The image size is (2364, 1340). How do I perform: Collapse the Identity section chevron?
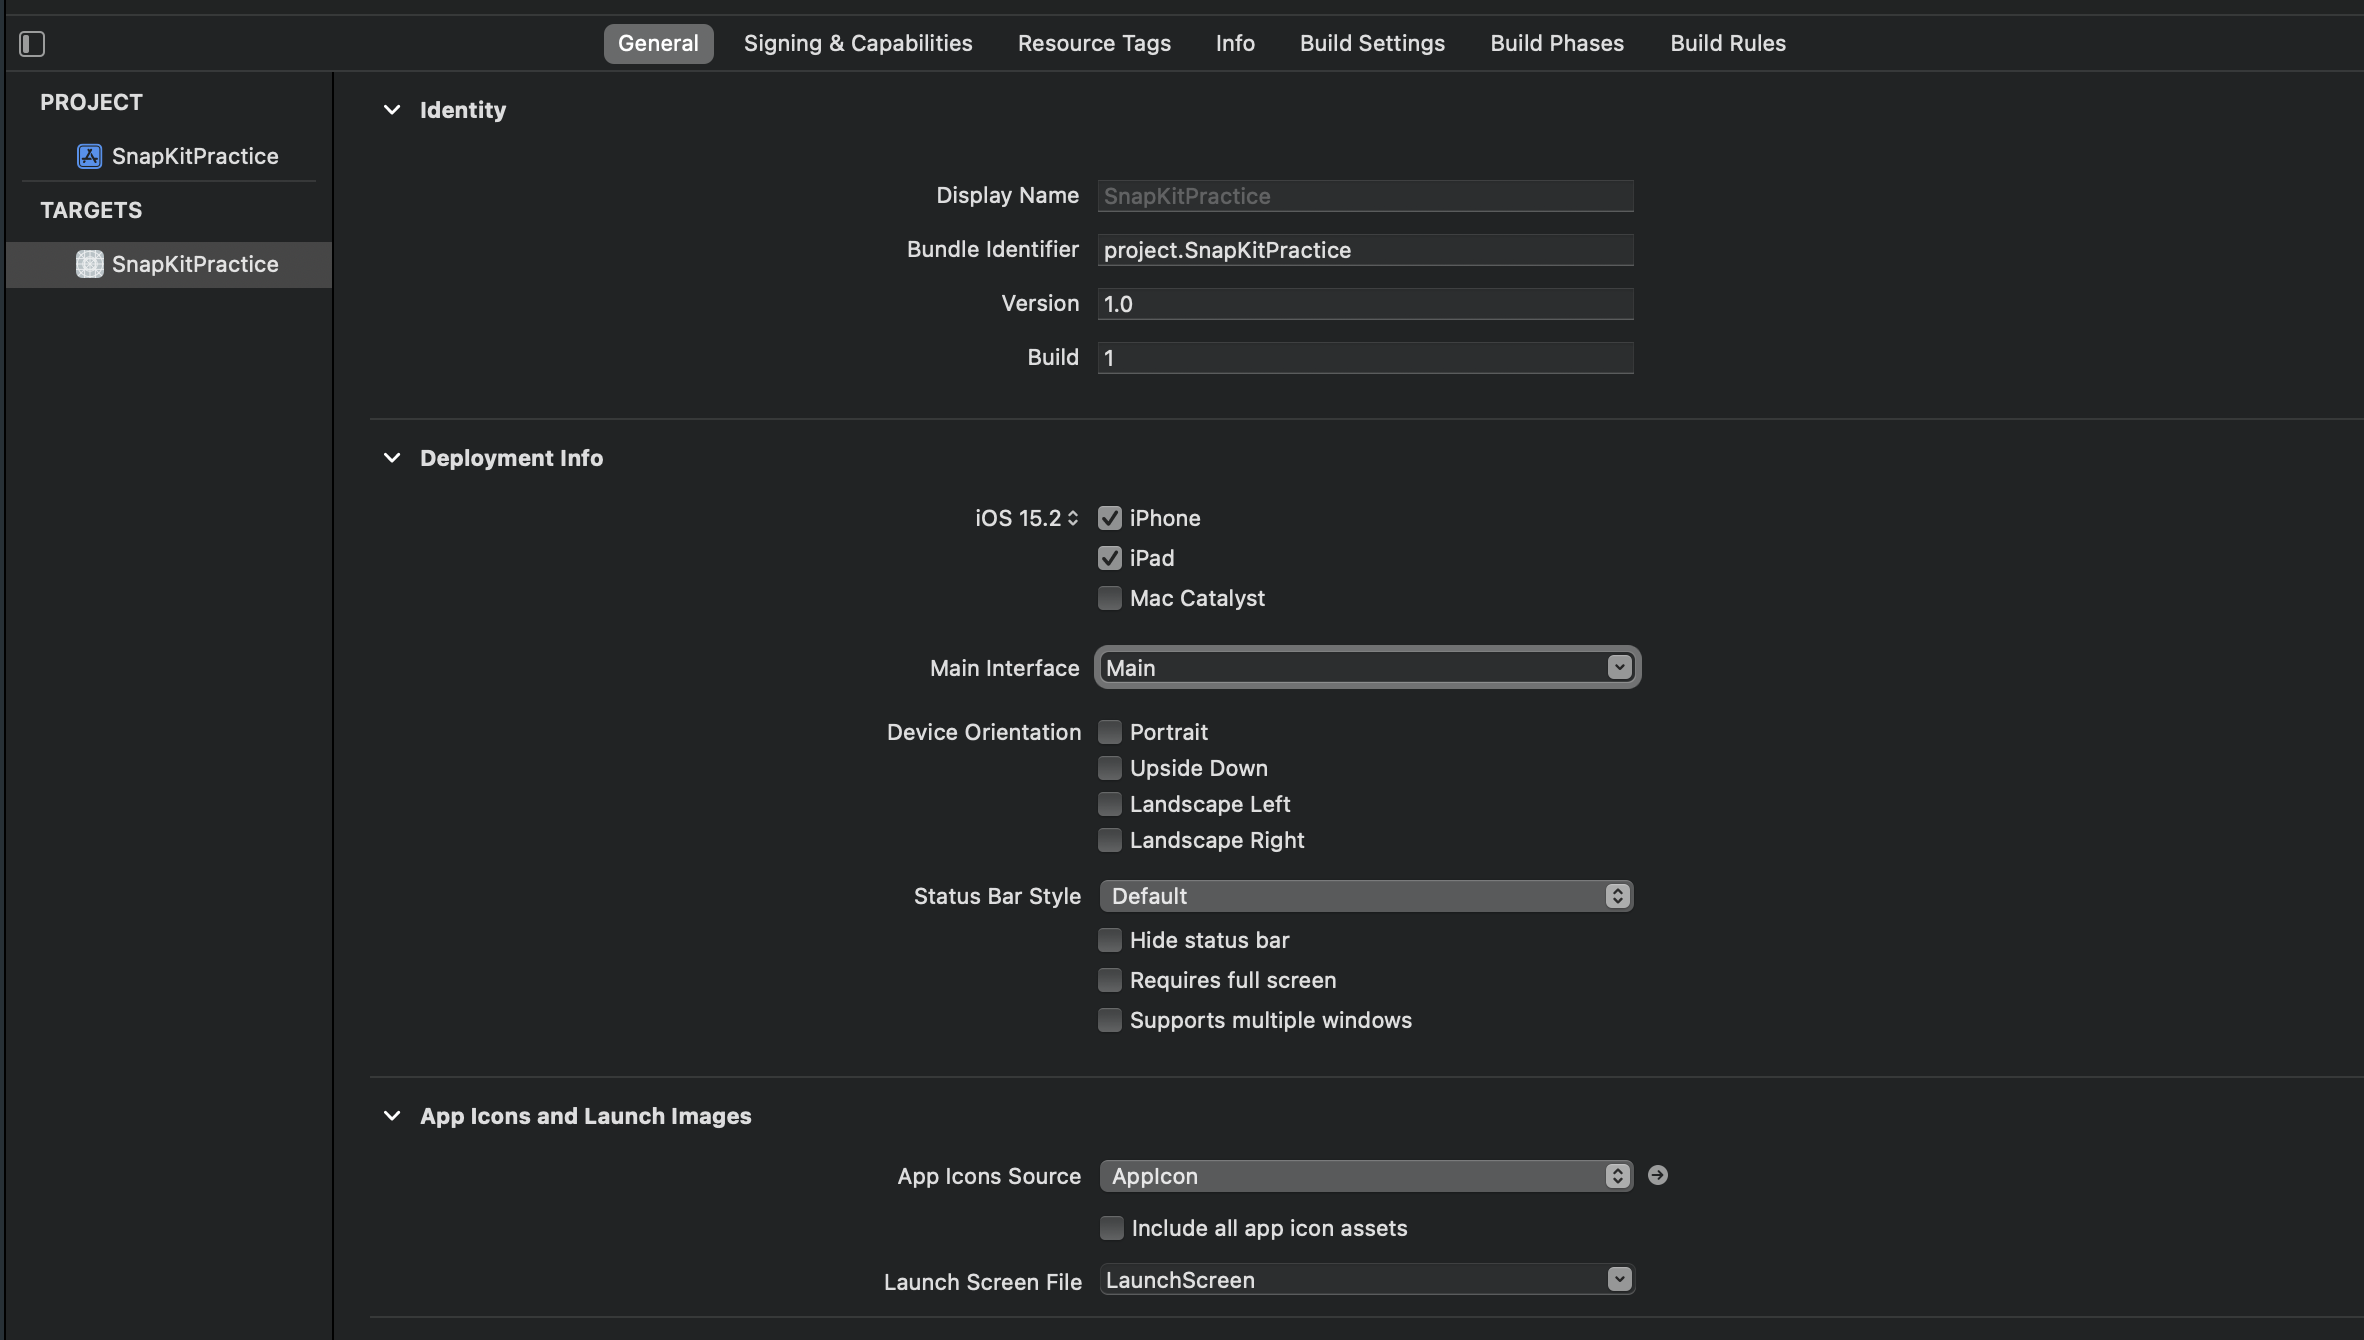[392, 110]
